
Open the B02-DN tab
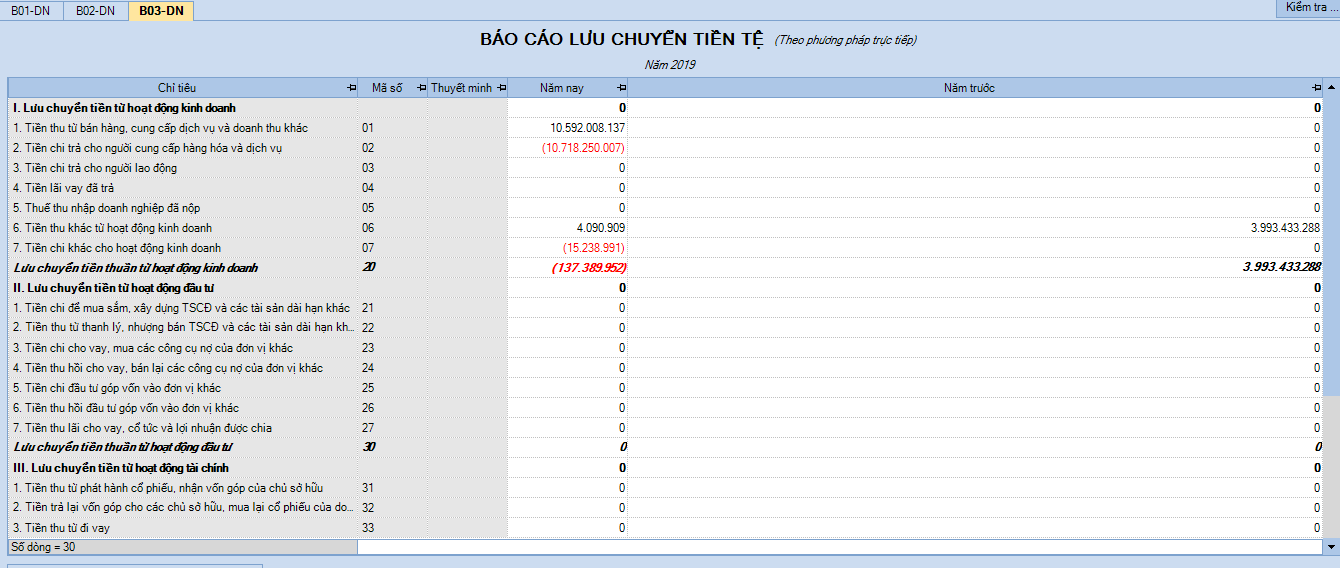click(95, 11)
